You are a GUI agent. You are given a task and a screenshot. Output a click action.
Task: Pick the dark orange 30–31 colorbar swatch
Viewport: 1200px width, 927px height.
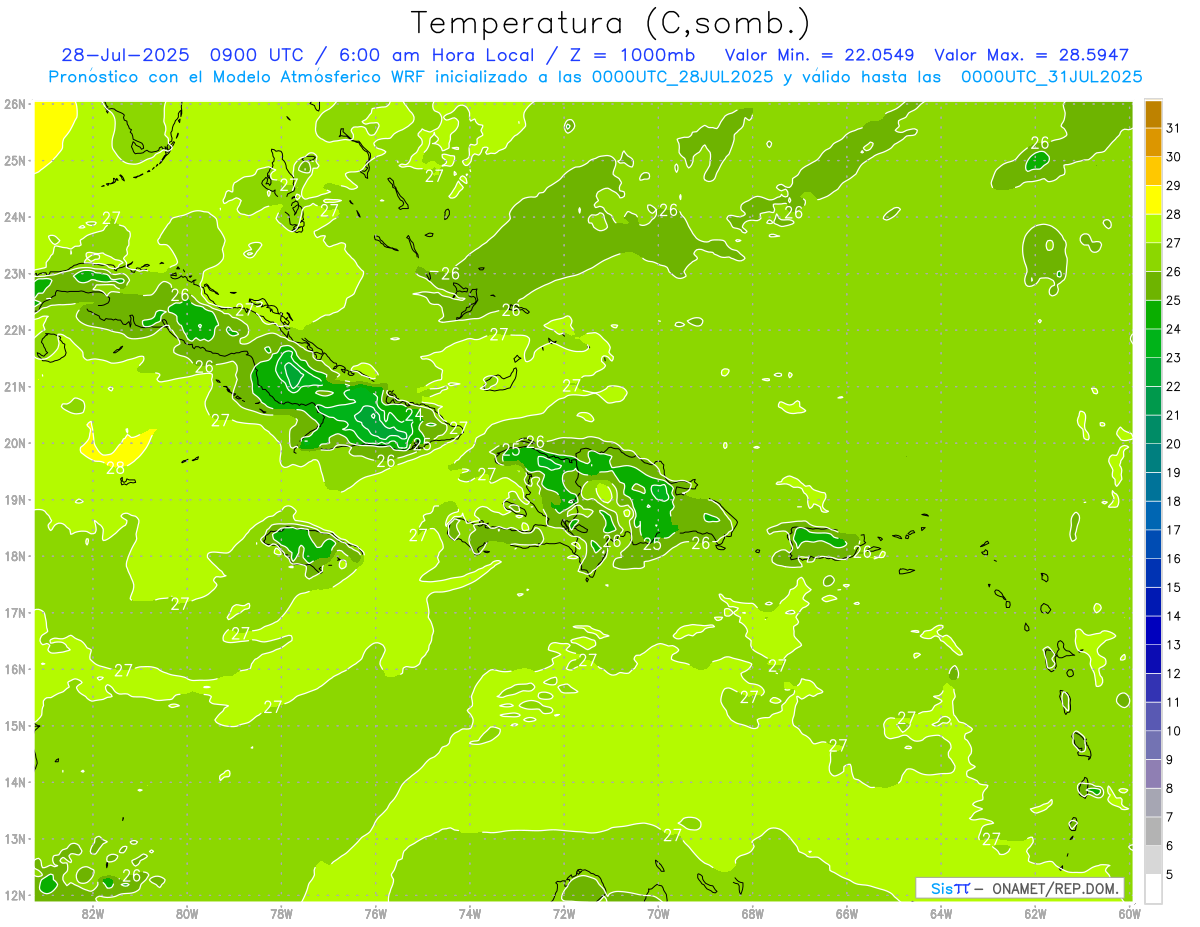[1153, 142]
